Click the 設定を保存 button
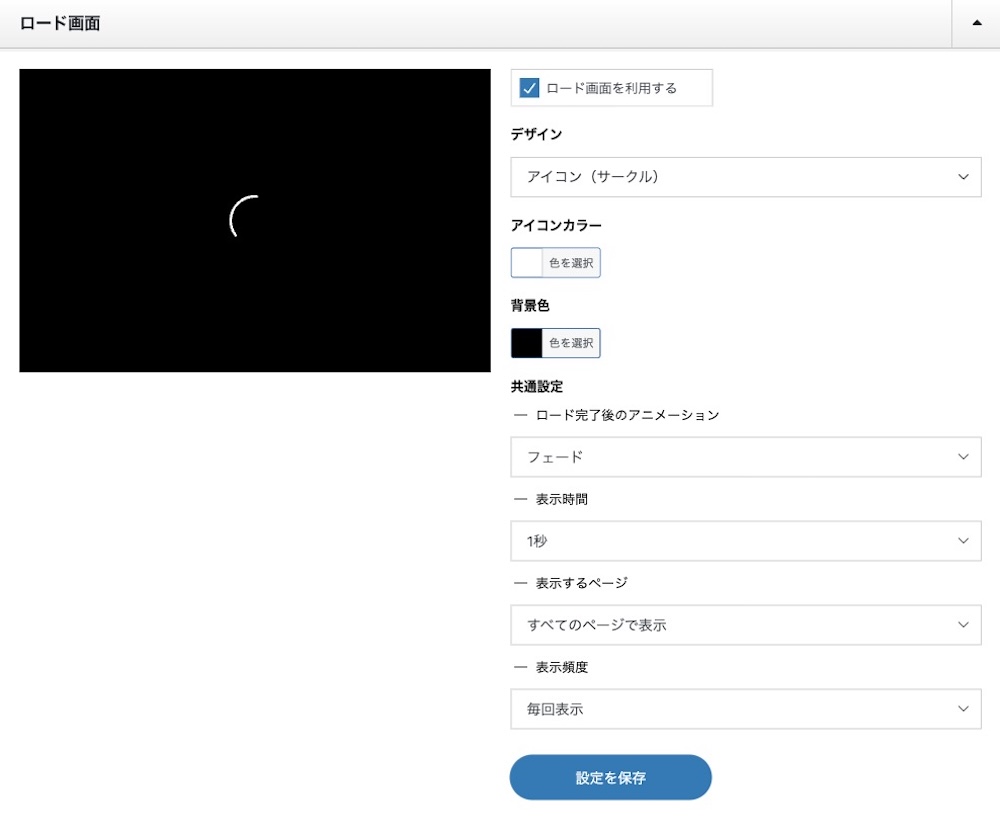 tap(610, 777)
